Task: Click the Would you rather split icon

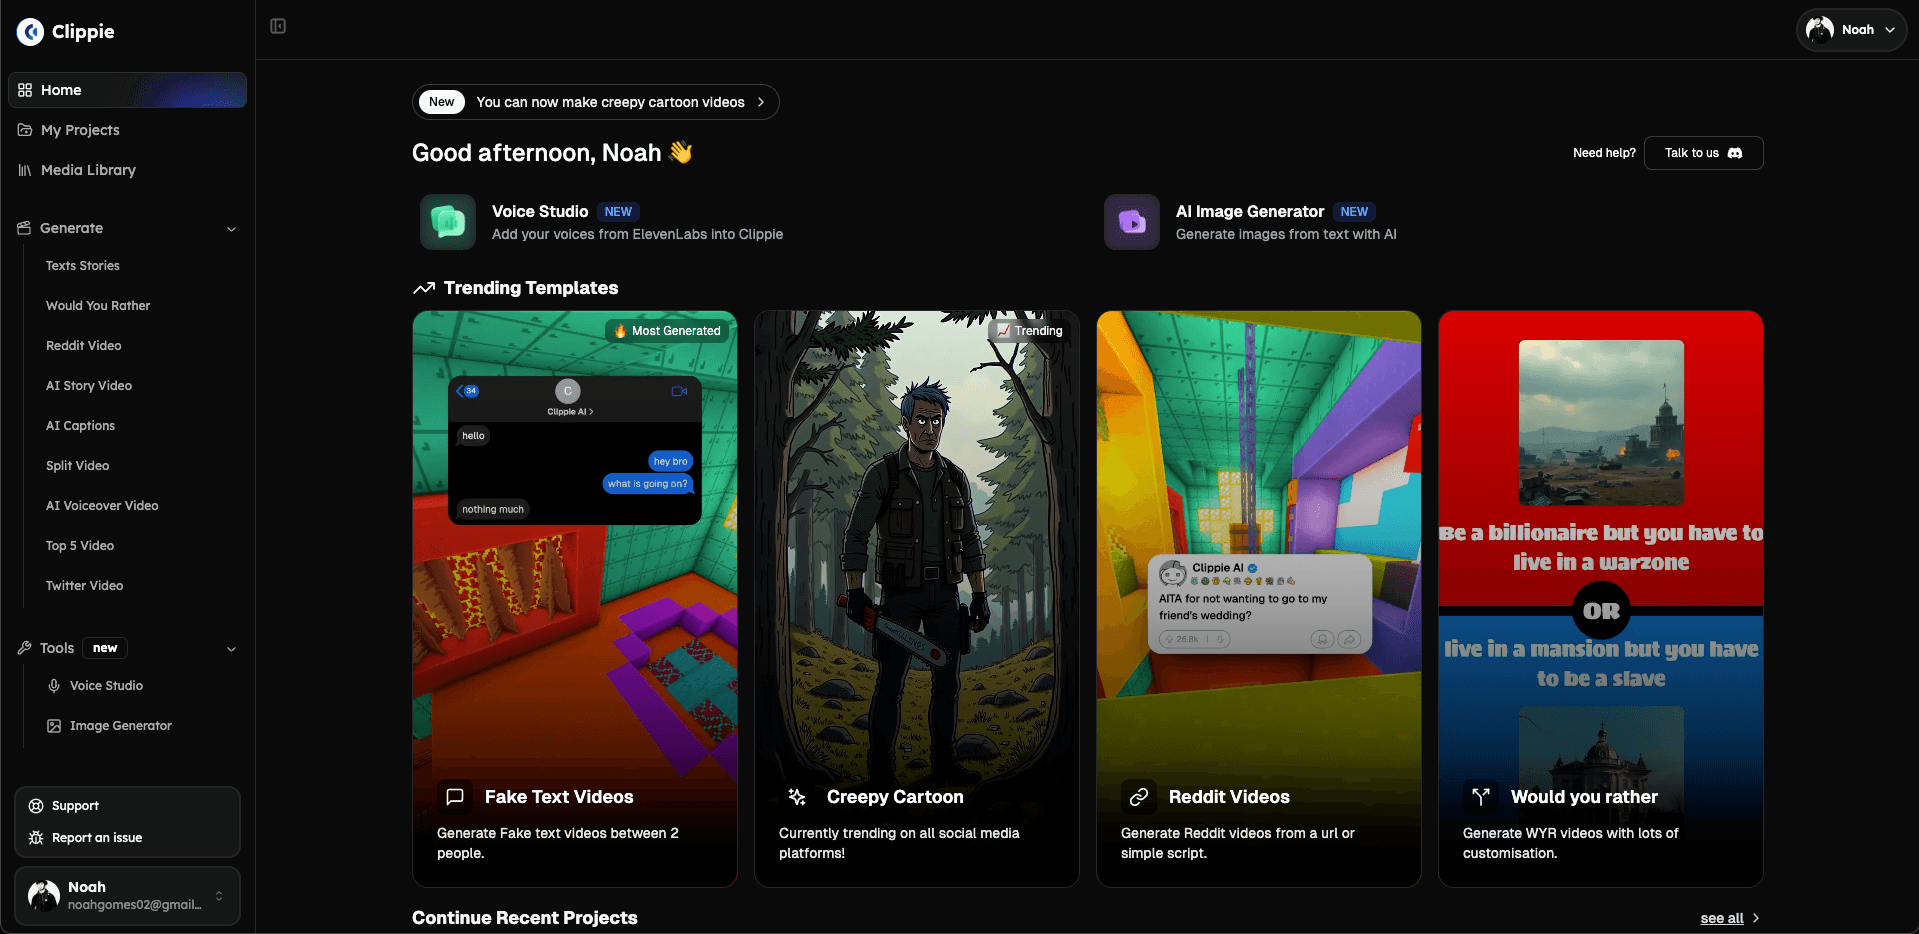Action: [x=1481, y=797]
